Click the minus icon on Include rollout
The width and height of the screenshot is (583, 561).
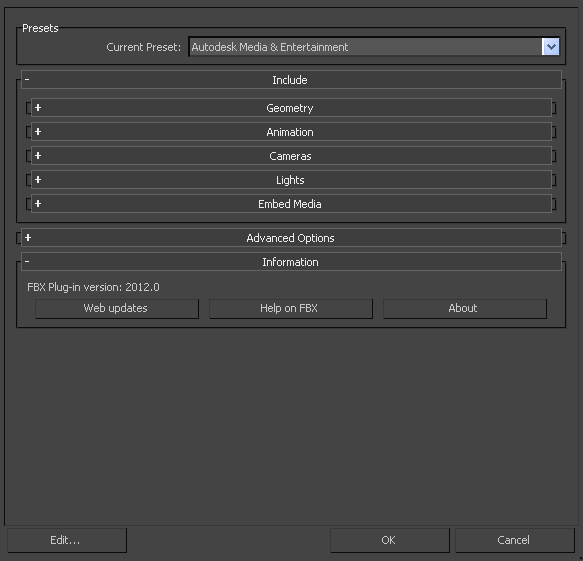click(x=27, y=79)
